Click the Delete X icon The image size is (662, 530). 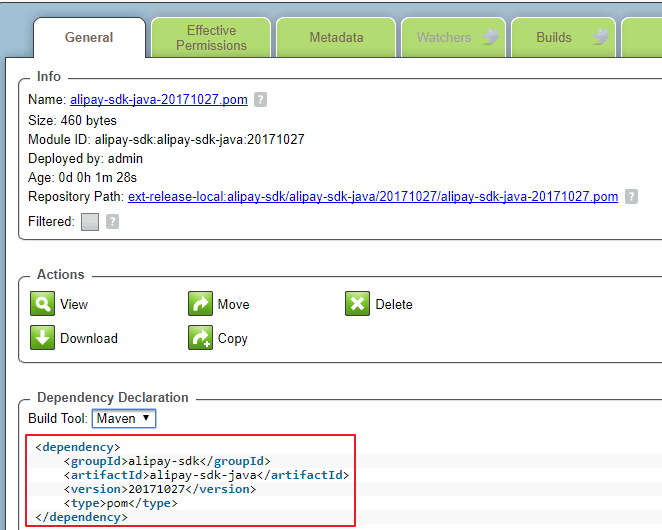357,303
